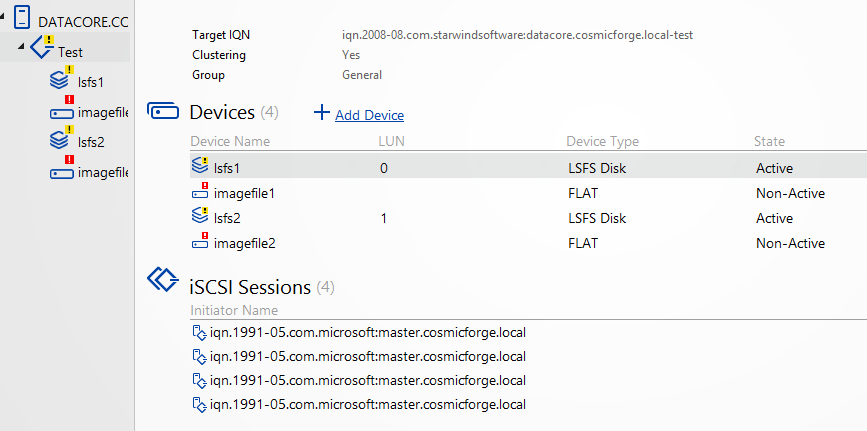867x431 pixels.
Task: Click the imagefile1 icon in Devices table
Action: coord(200,191)
